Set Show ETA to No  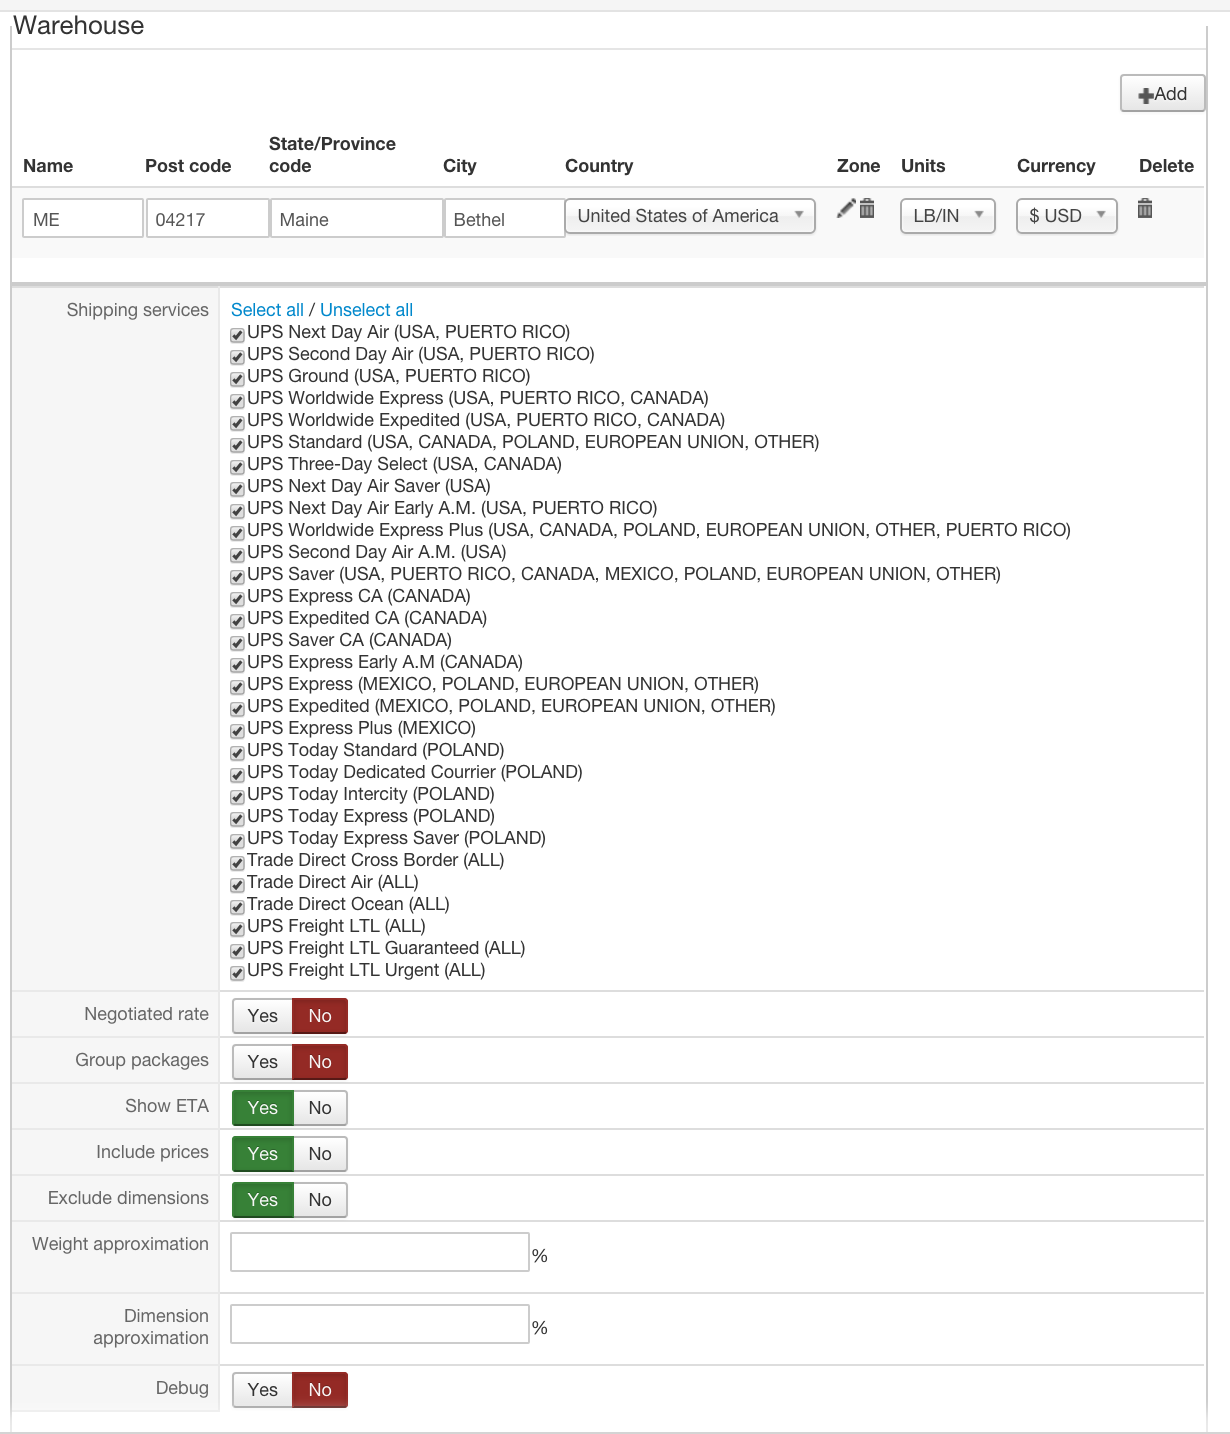click(320, 1108)
